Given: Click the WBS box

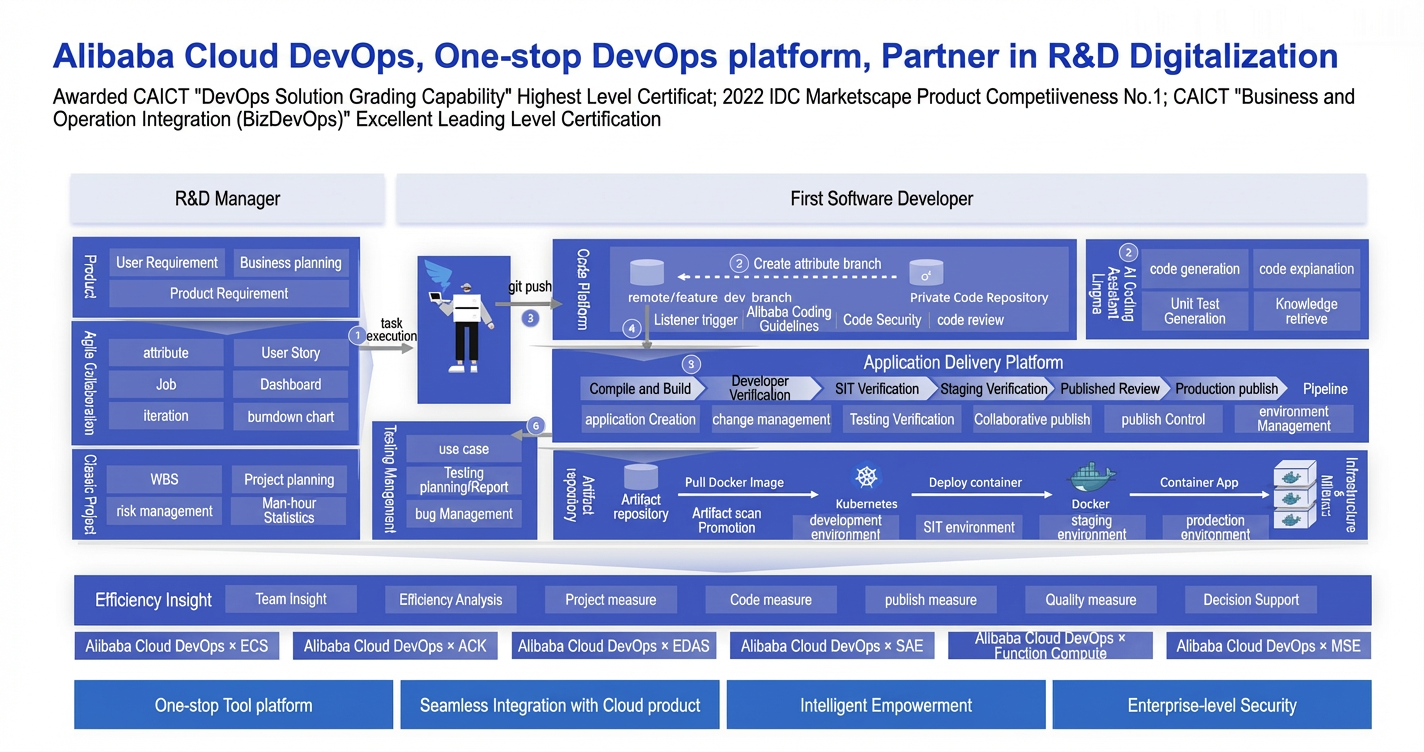Looking at the screenshot, I should 165,480.
